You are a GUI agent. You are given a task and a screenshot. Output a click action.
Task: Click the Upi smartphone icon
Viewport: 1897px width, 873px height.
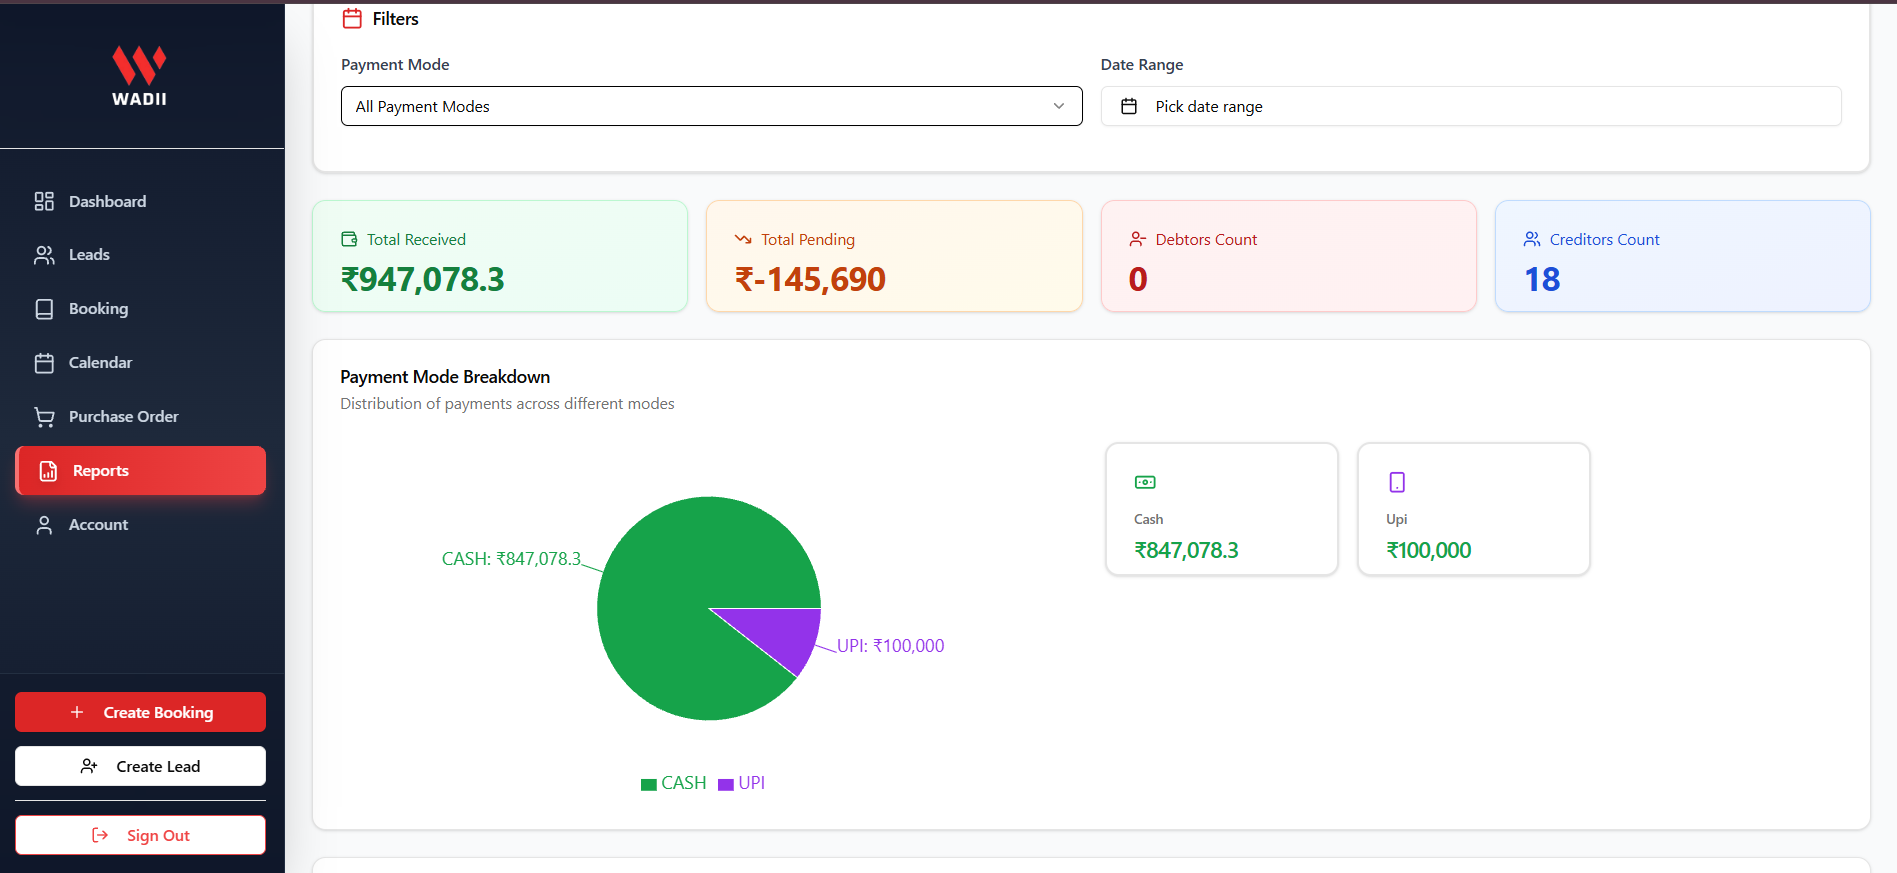(1397, 482)
